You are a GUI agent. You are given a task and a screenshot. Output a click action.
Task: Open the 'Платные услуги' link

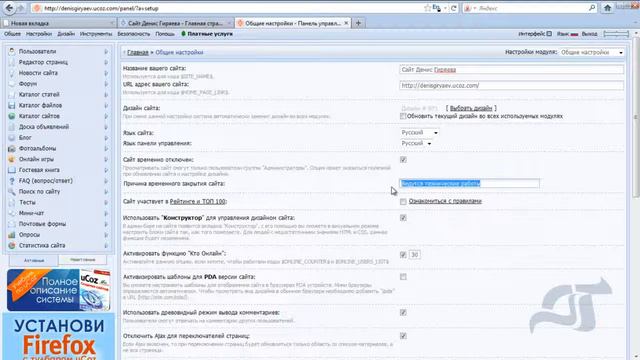(210, 34)
